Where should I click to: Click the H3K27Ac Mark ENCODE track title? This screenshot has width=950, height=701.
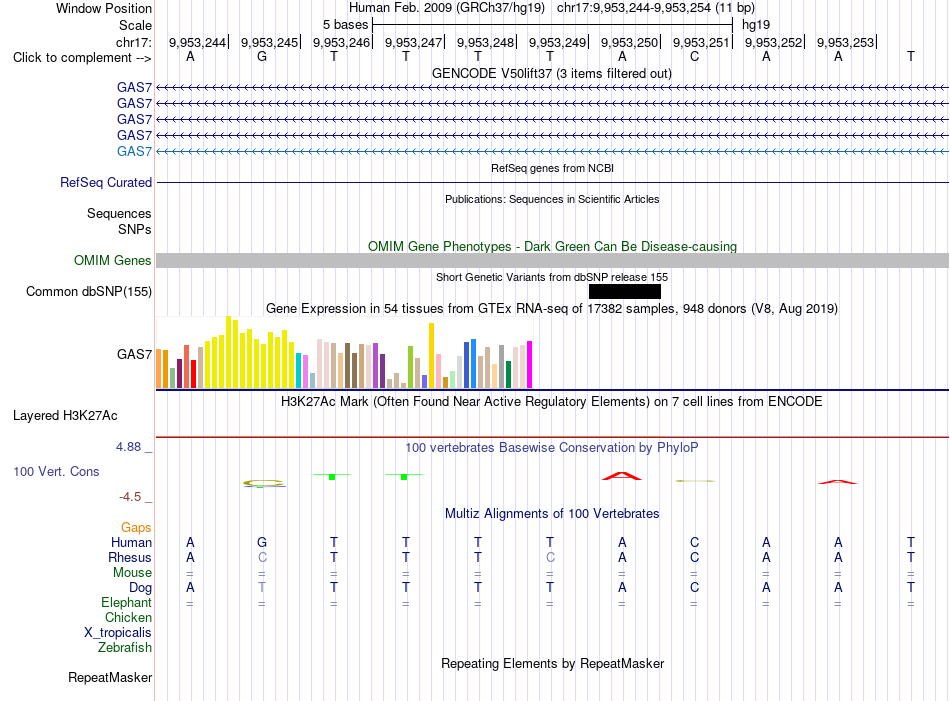[x=552, y=401]
